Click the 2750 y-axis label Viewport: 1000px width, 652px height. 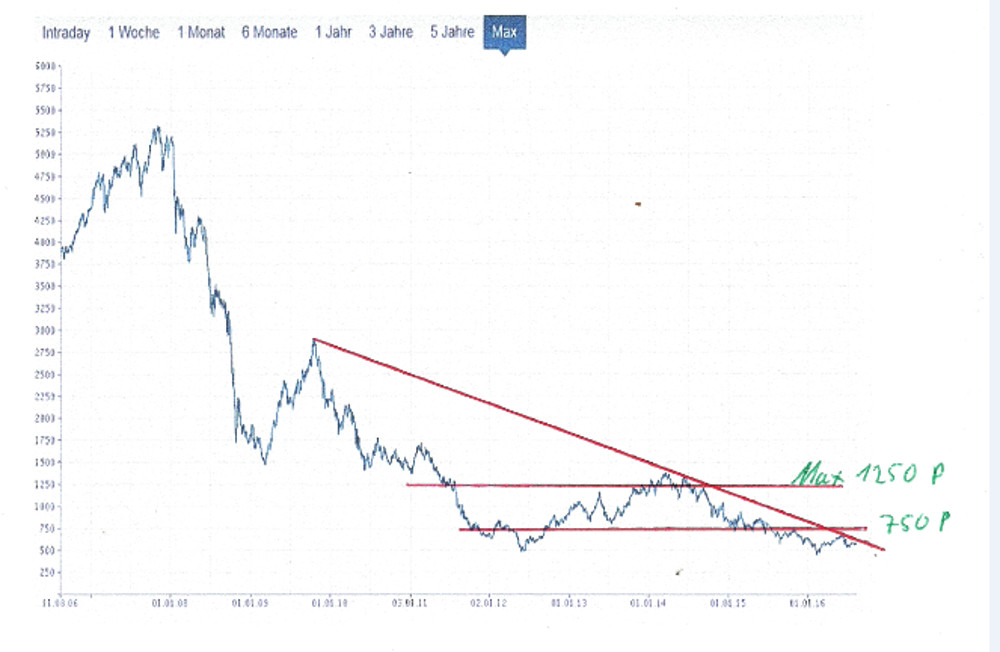(45, 352)
